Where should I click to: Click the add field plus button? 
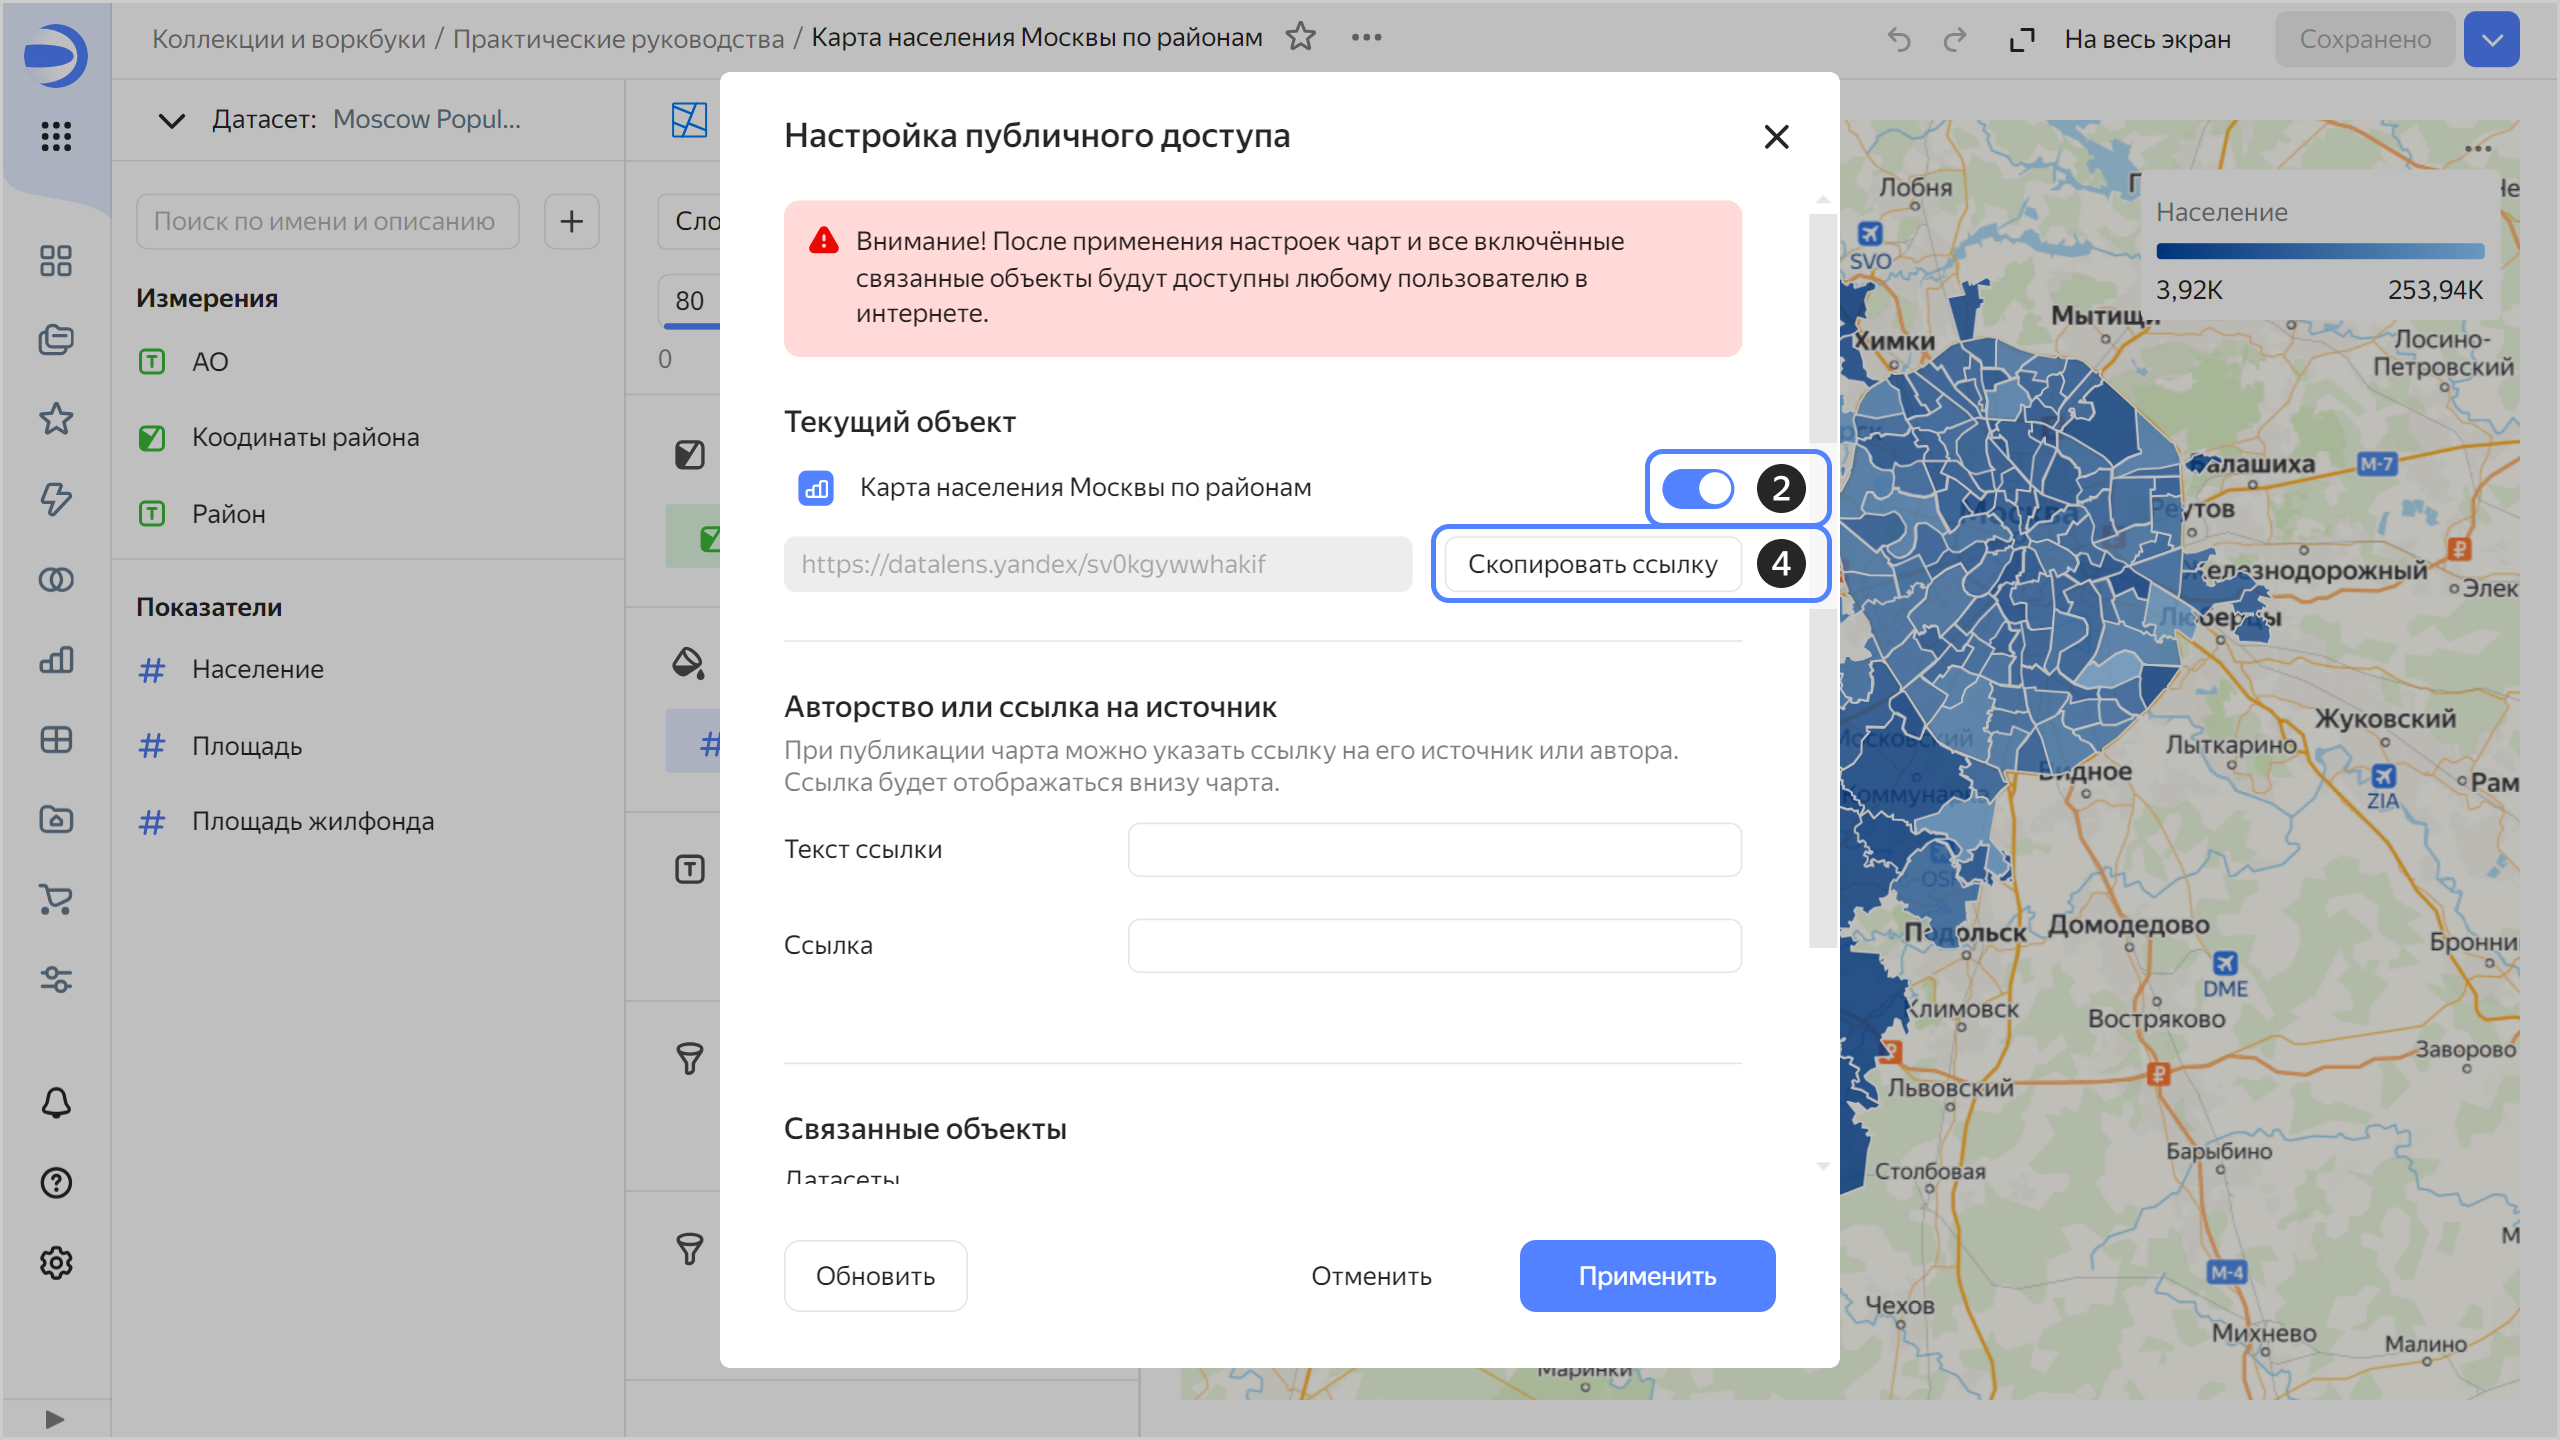(571, 222)
